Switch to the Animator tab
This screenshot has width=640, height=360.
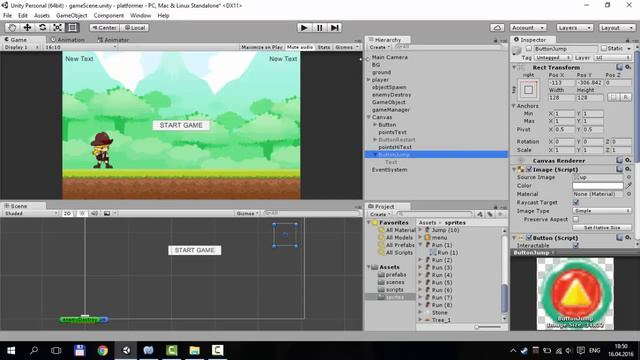(x=113, y=40)
